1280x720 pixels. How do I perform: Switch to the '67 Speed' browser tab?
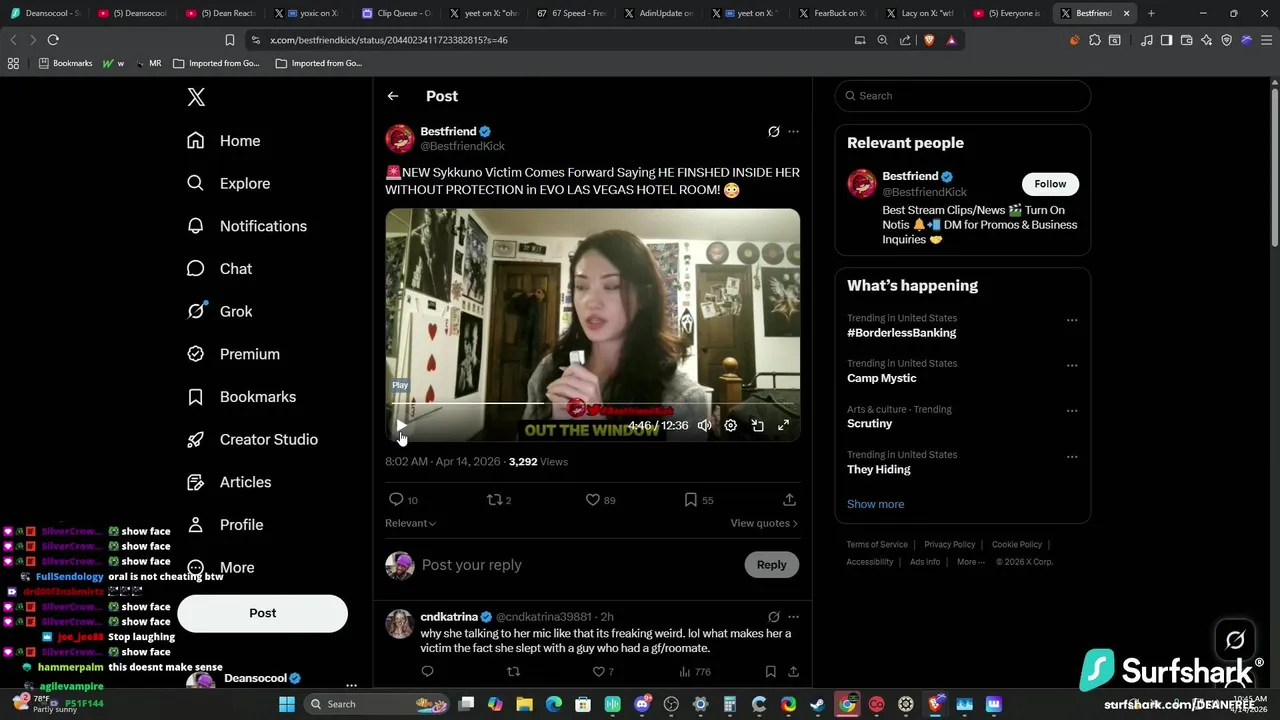tap(572, 13)
